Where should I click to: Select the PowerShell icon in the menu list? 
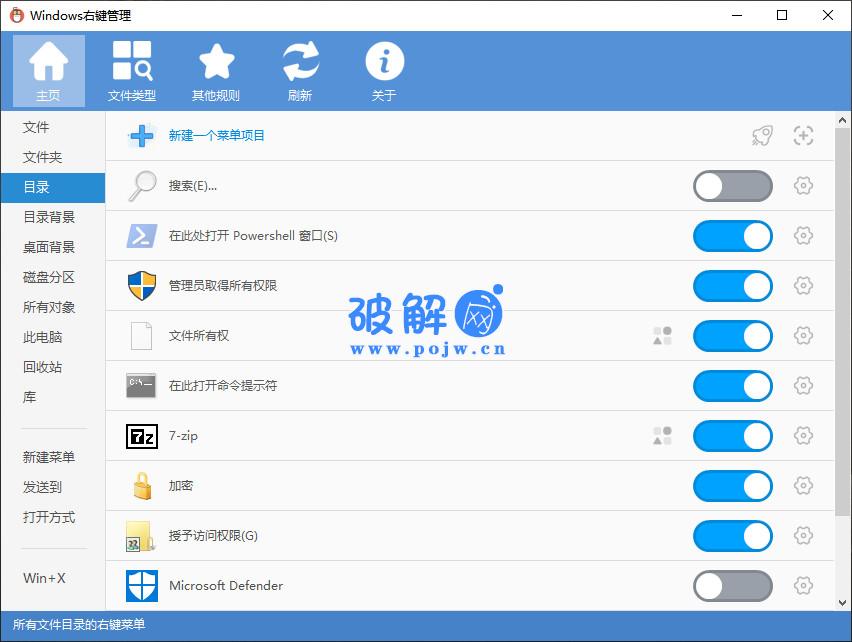coord(141,236)
